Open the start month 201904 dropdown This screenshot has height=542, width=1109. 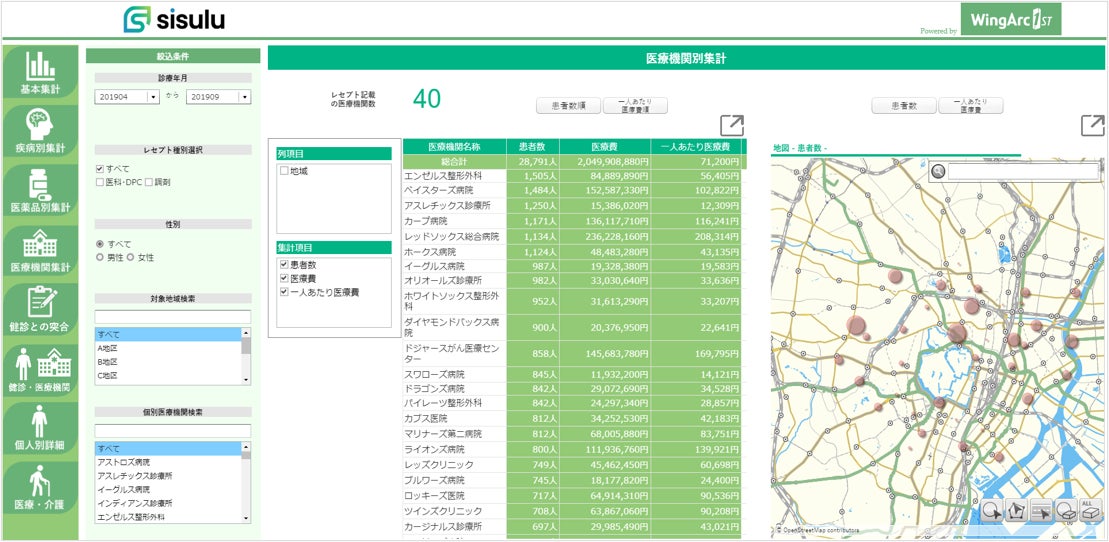point(153,97)
